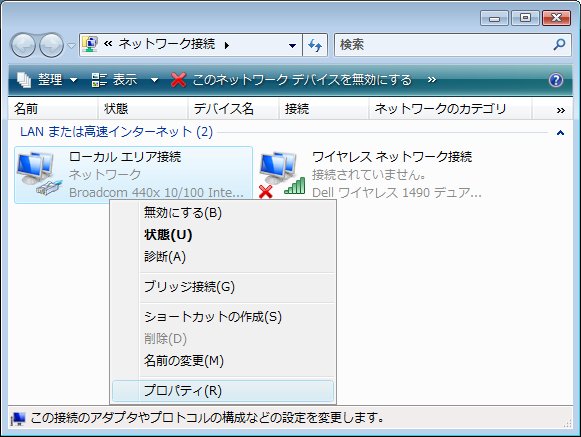Click the ローカル エリア接続 name text
Image resolution: width=581 pixels, height=437 pixels.
click(125, 156)
